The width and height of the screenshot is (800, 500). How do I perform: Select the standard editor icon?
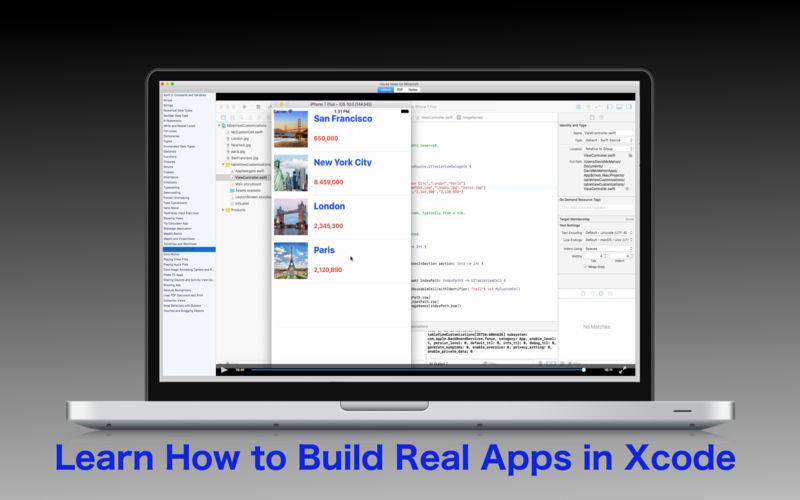[x=579, y=107]
